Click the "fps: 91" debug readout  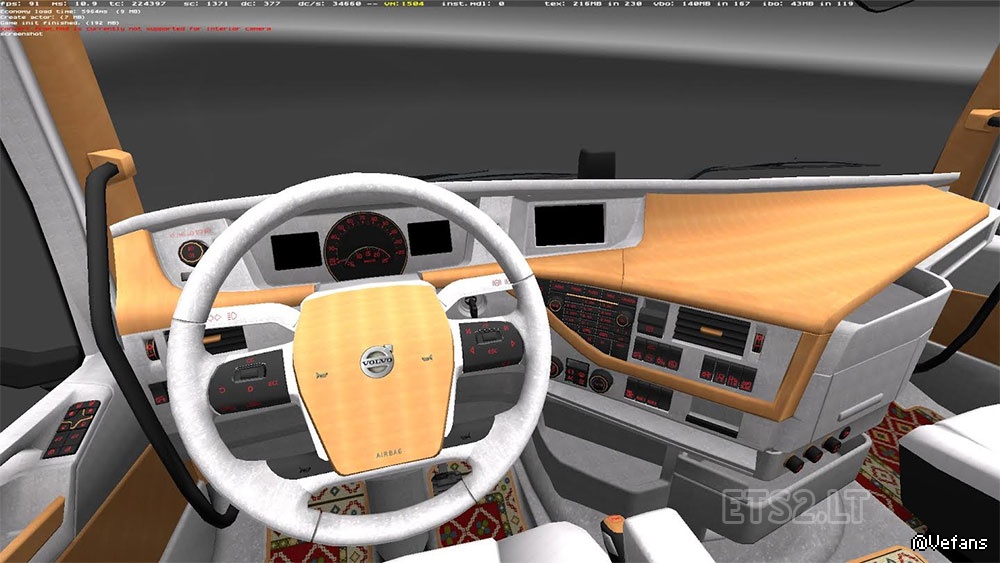pyautogui.click(x=20, y=4)
